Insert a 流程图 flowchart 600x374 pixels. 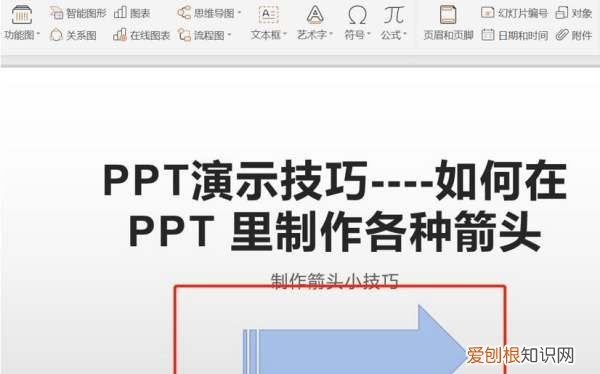tap(201, 35)
